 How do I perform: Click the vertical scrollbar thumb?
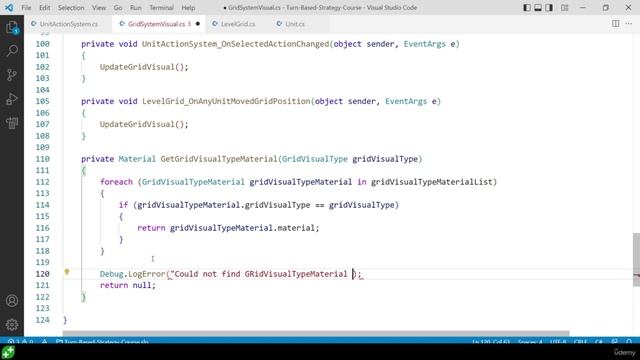click(x=636, y=260)
